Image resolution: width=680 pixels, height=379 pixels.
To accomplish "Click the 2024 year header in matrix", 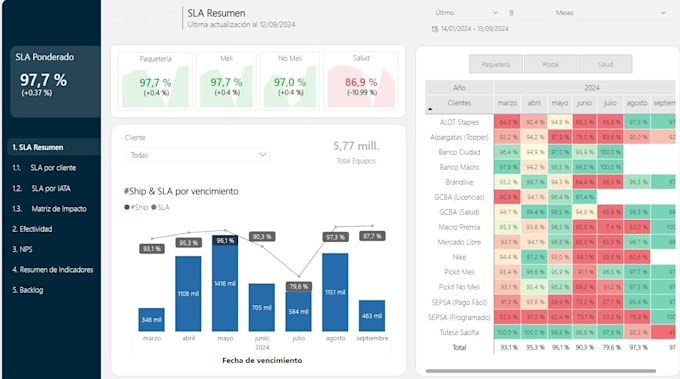I will click(592, 88).
